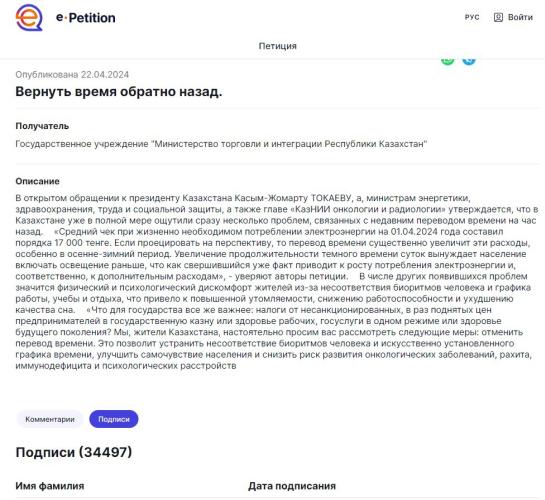
Task: Share the petition via WhatsApp icon
Action: click(x=448, y=60)
